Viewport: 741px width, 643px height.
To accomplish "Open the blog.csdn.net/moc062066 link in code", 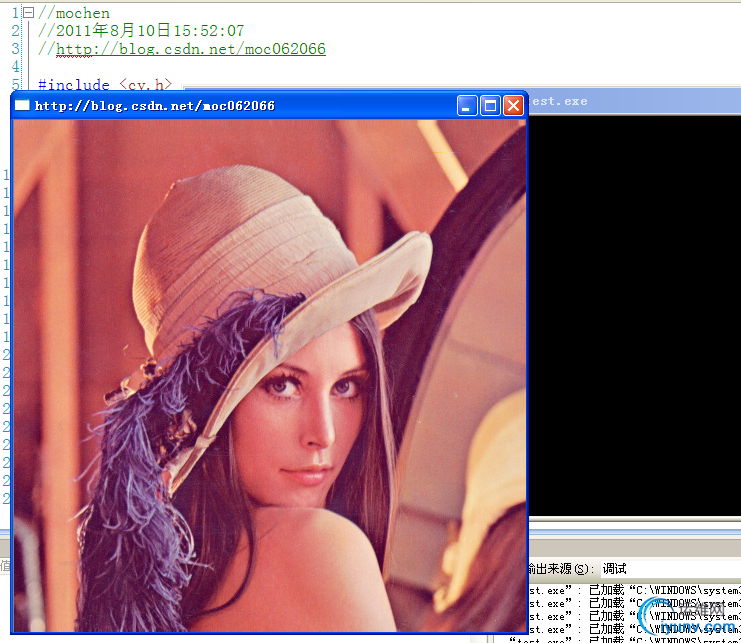I will tap(190, 49).
